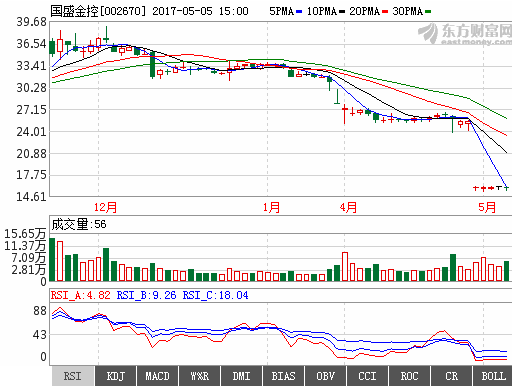Click the 20PMA red legend marker

(385, 12)
